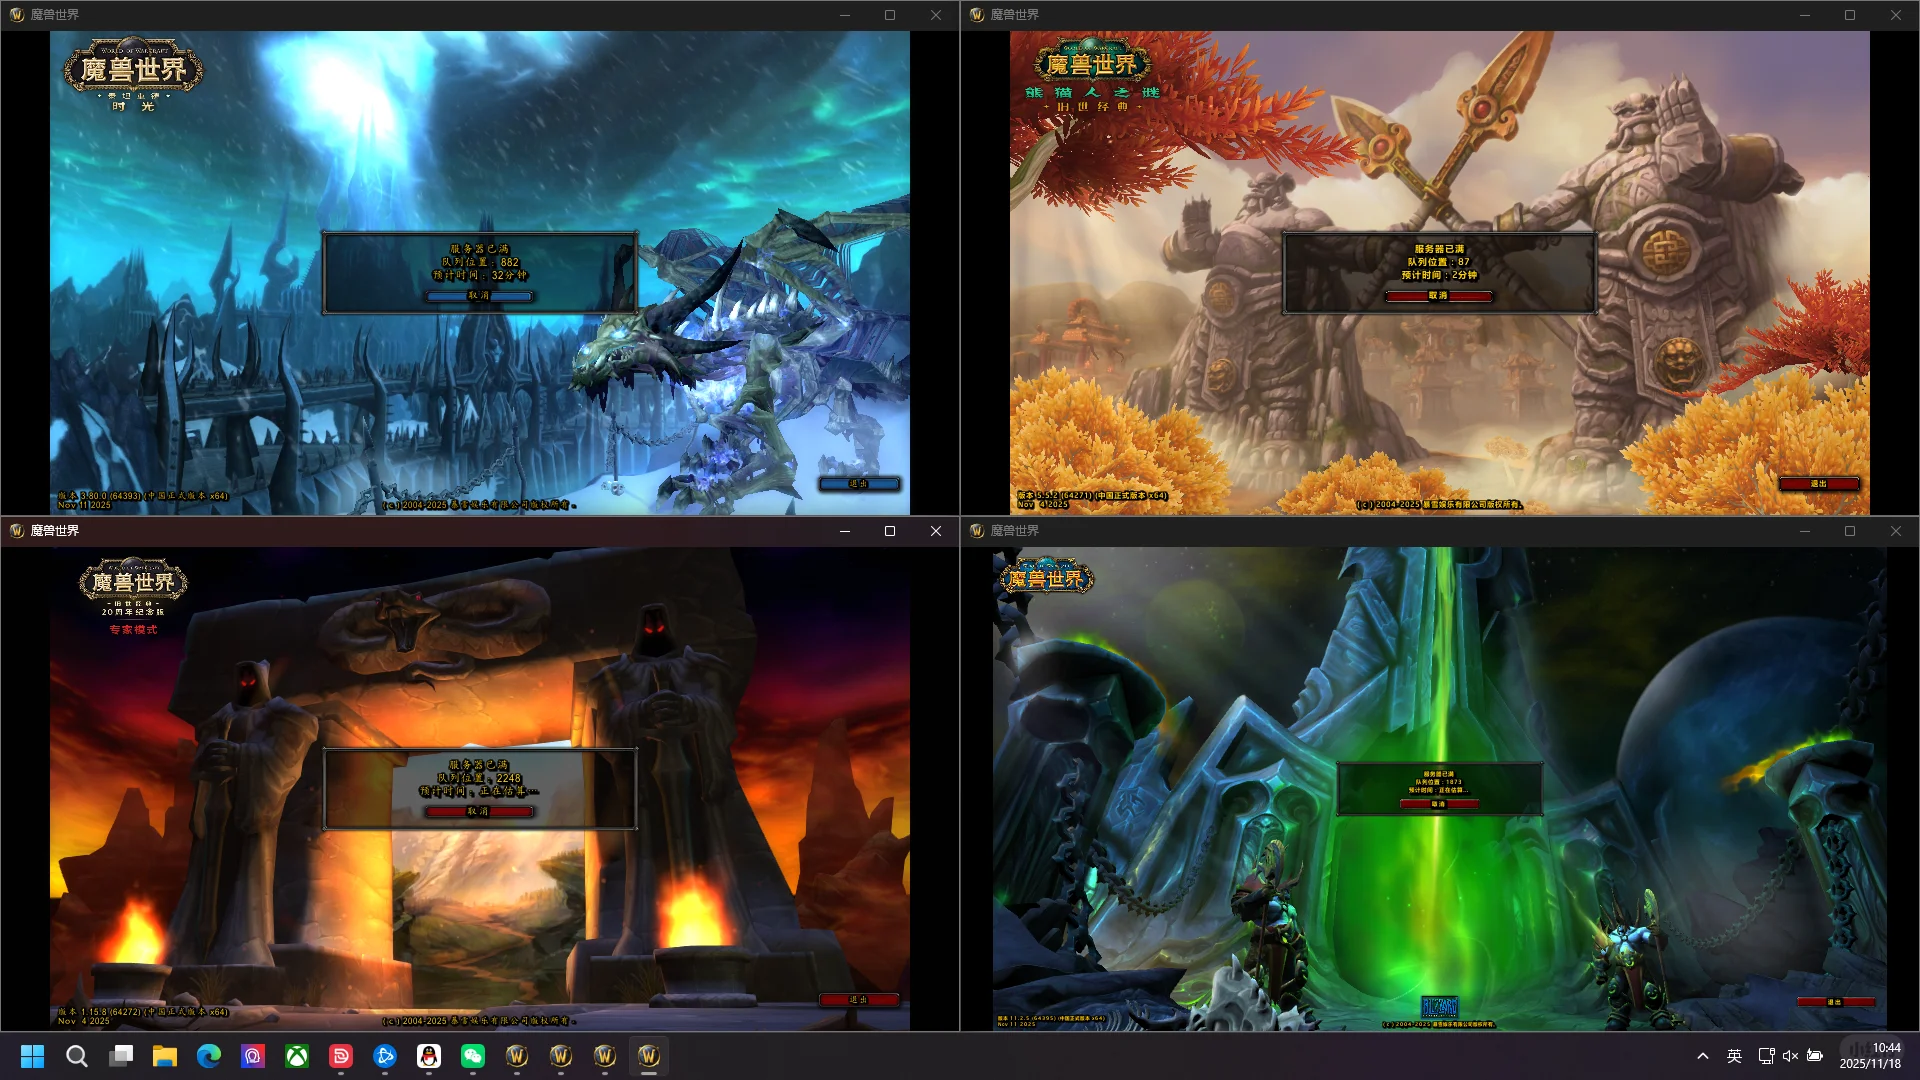Screen dimensions: 1920x1080
Task: Open the Xbox app from the taskbar
Action: click(x=297, y=1056)
